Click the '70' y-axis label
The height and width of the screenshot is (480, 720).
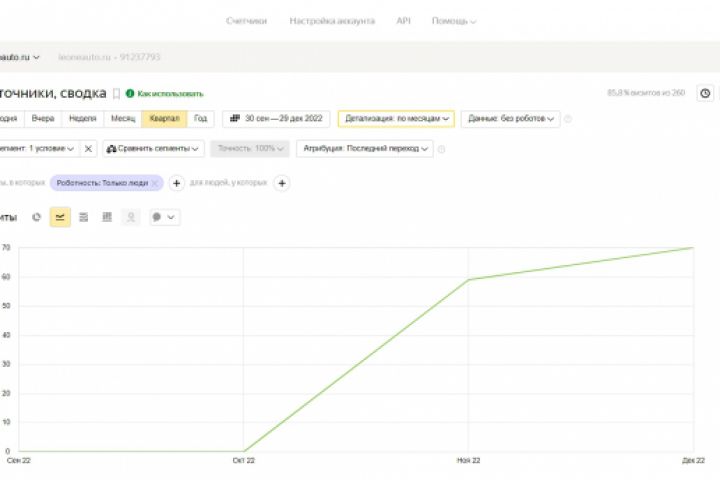tap(6, 248)
